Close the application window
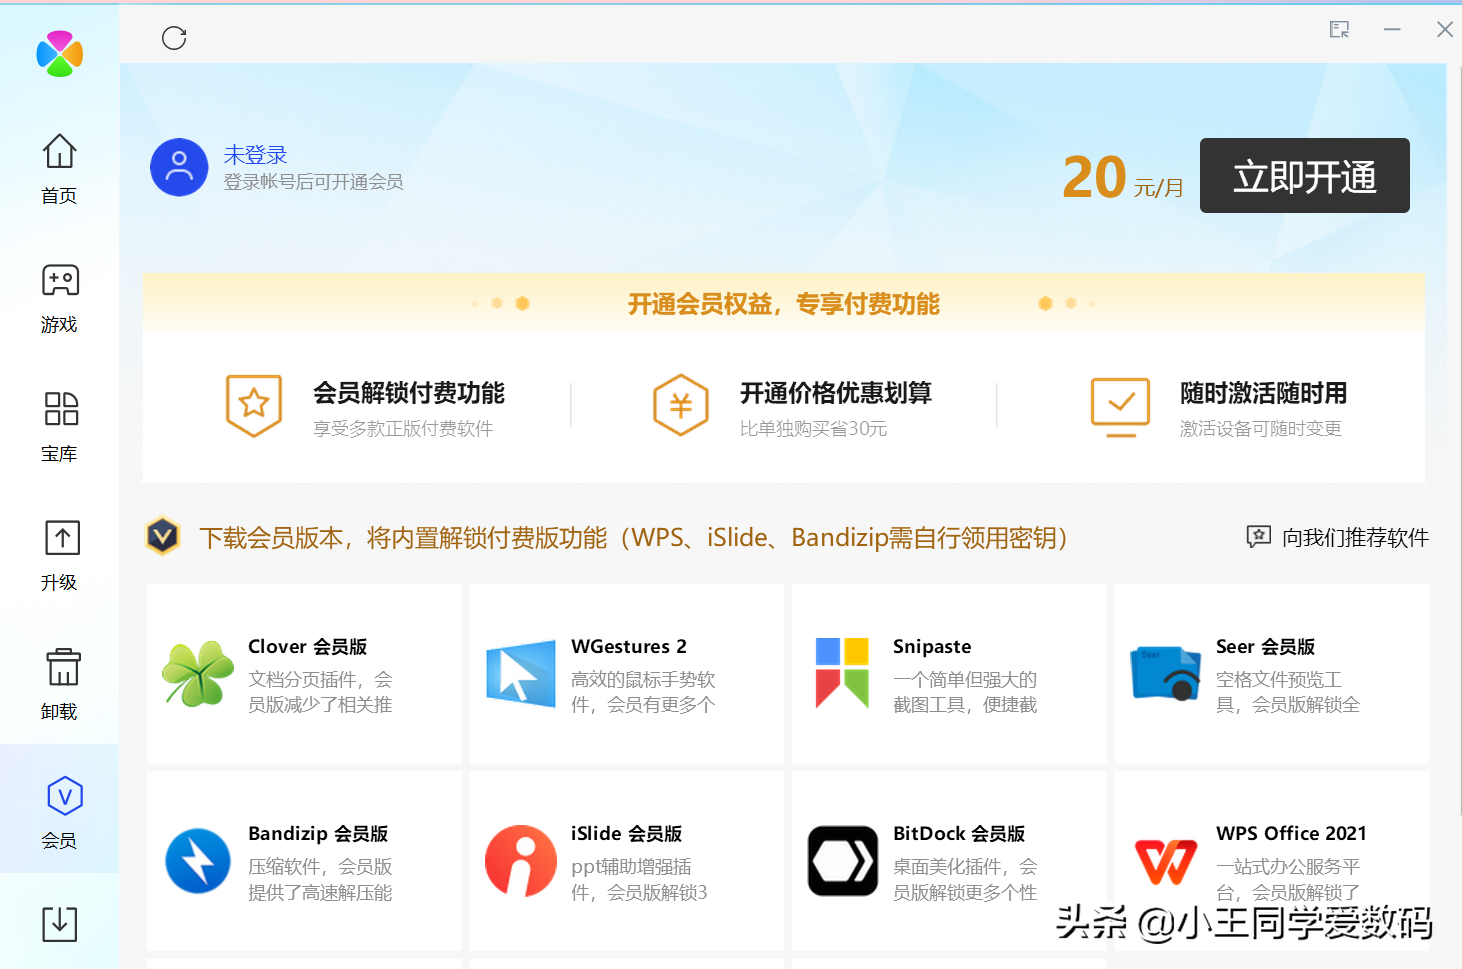The width and height of the screenshot is (1462, 969). 1445,30
